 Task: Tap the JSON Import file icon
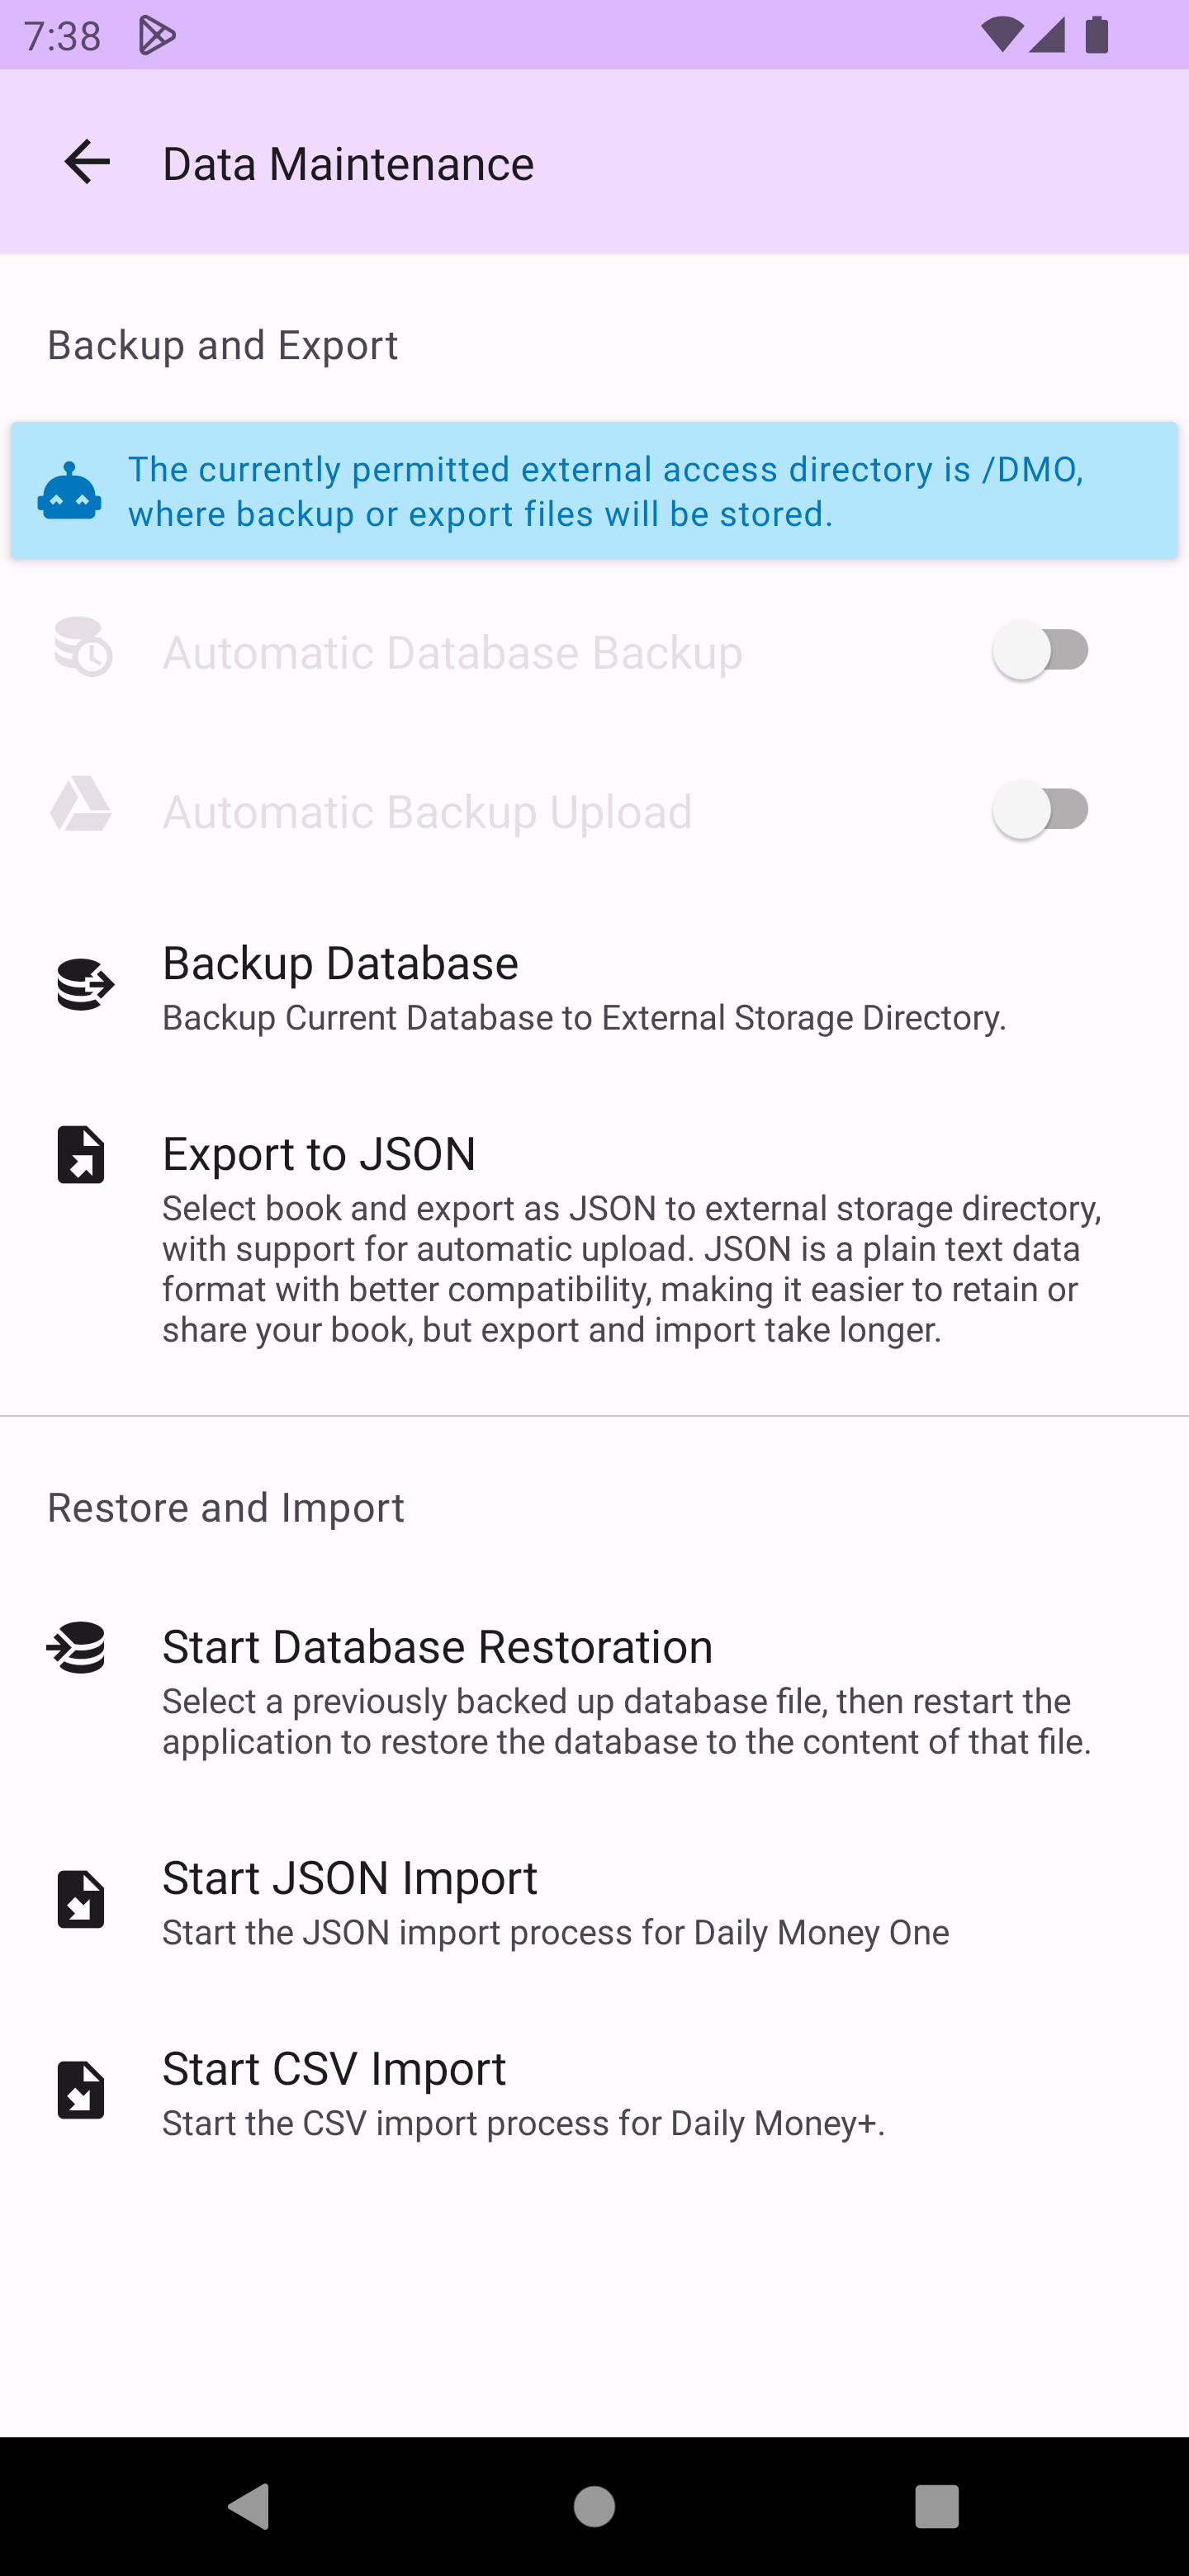tap(81, 1899)
